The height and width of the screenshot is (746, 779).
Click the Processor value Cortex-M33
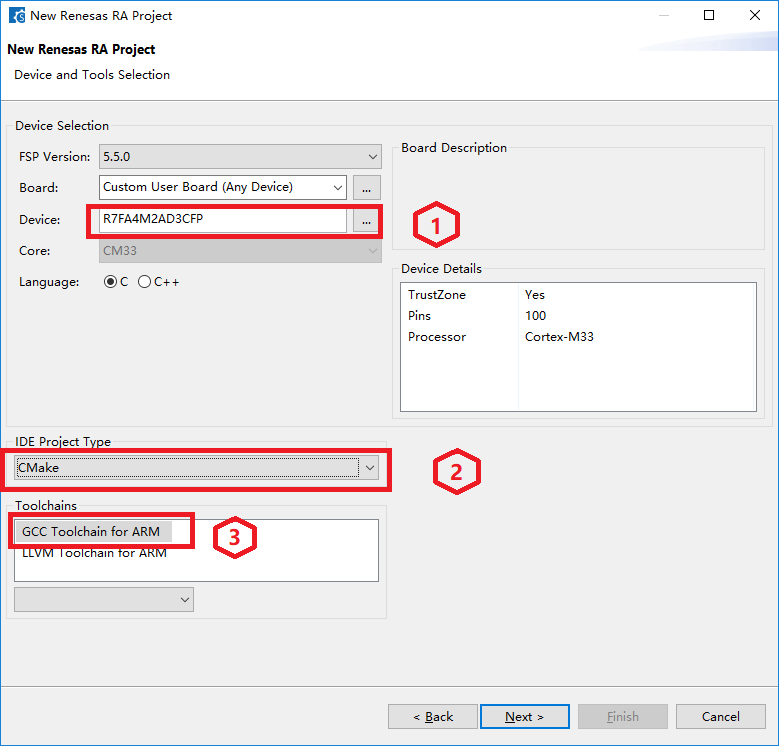(x=559, y=337)
